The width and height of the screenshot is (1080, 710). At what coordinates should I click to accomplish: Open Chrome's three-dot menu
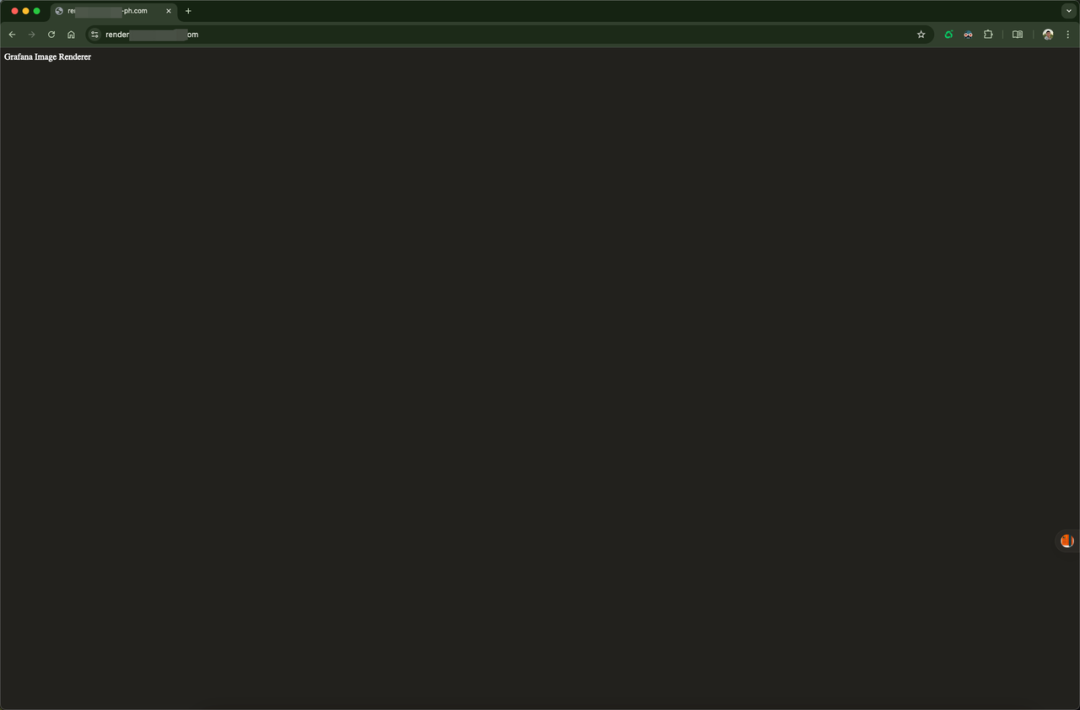[1067, 34]
